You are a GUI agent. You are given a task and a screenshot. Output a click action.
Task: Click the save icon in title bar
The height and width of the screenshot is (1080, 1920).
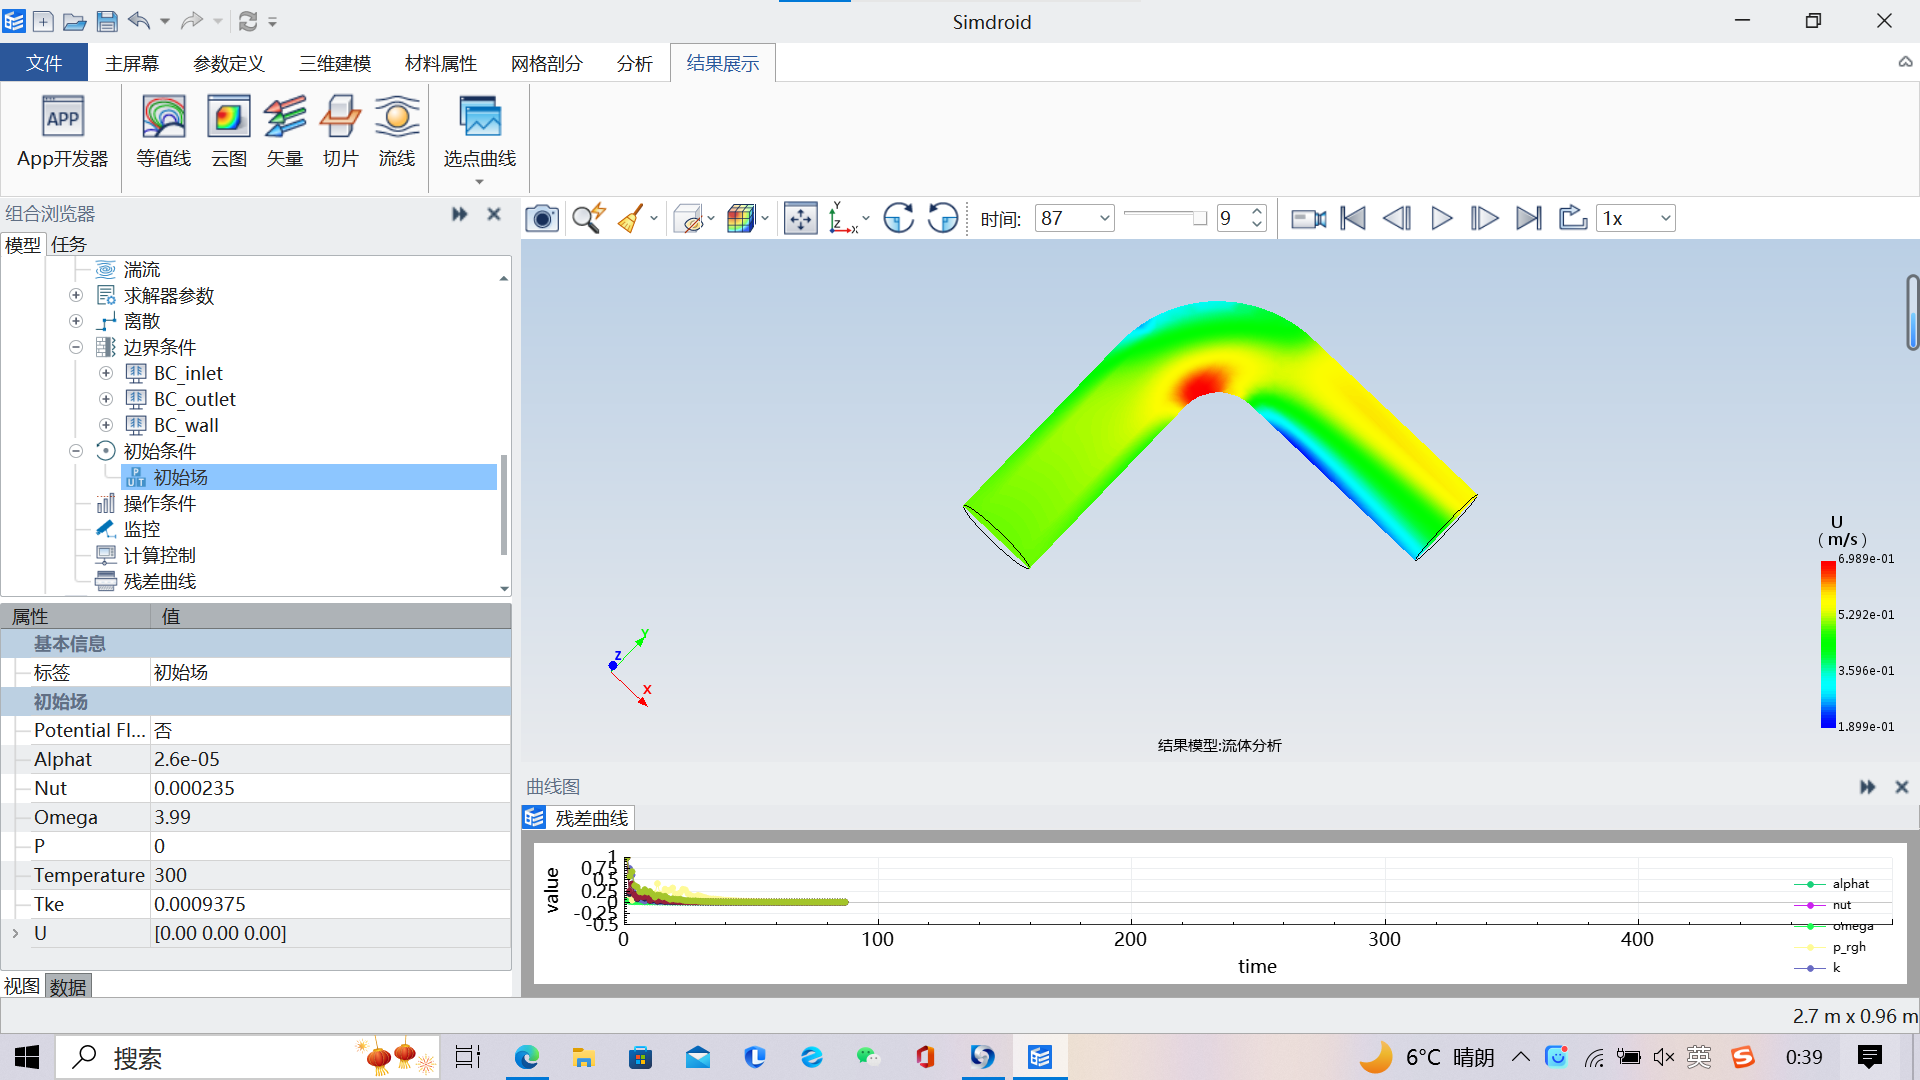coord(107,21)
